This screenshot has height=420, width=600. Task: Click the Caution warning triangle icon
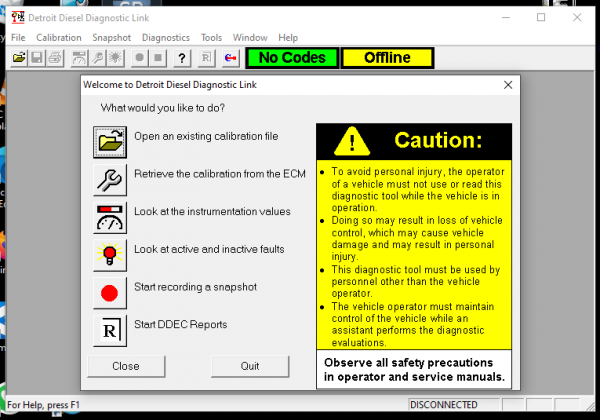(x=352, y=141)
